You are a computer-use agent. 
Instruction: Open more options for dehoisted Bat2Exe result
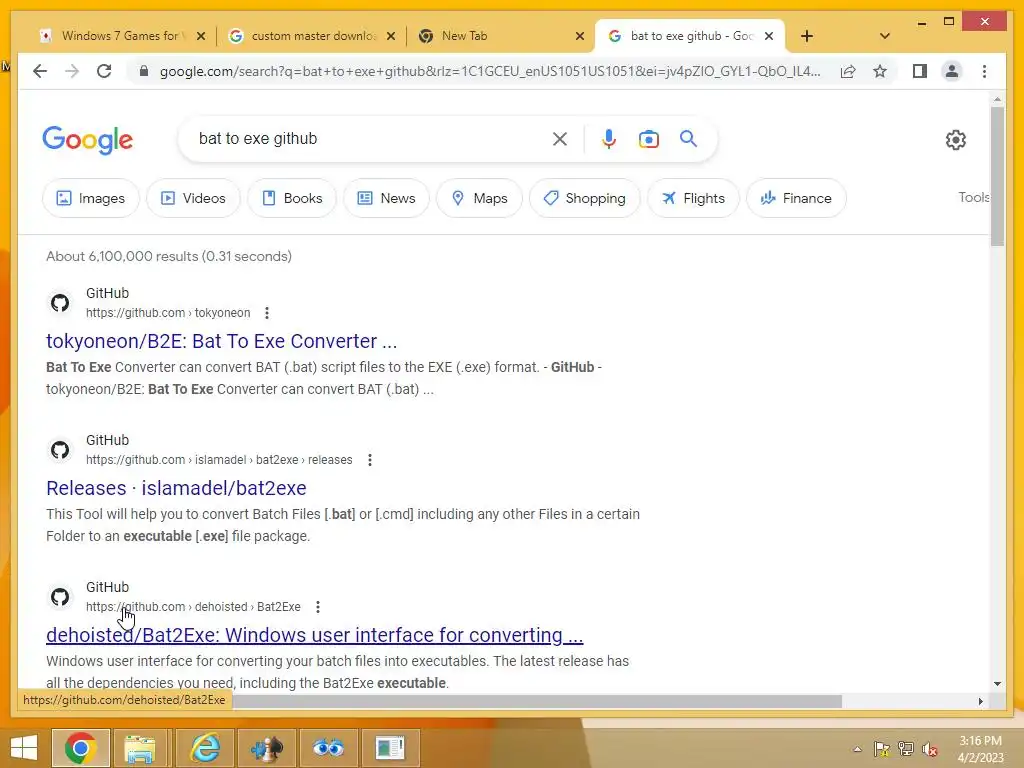coord(318,607)
